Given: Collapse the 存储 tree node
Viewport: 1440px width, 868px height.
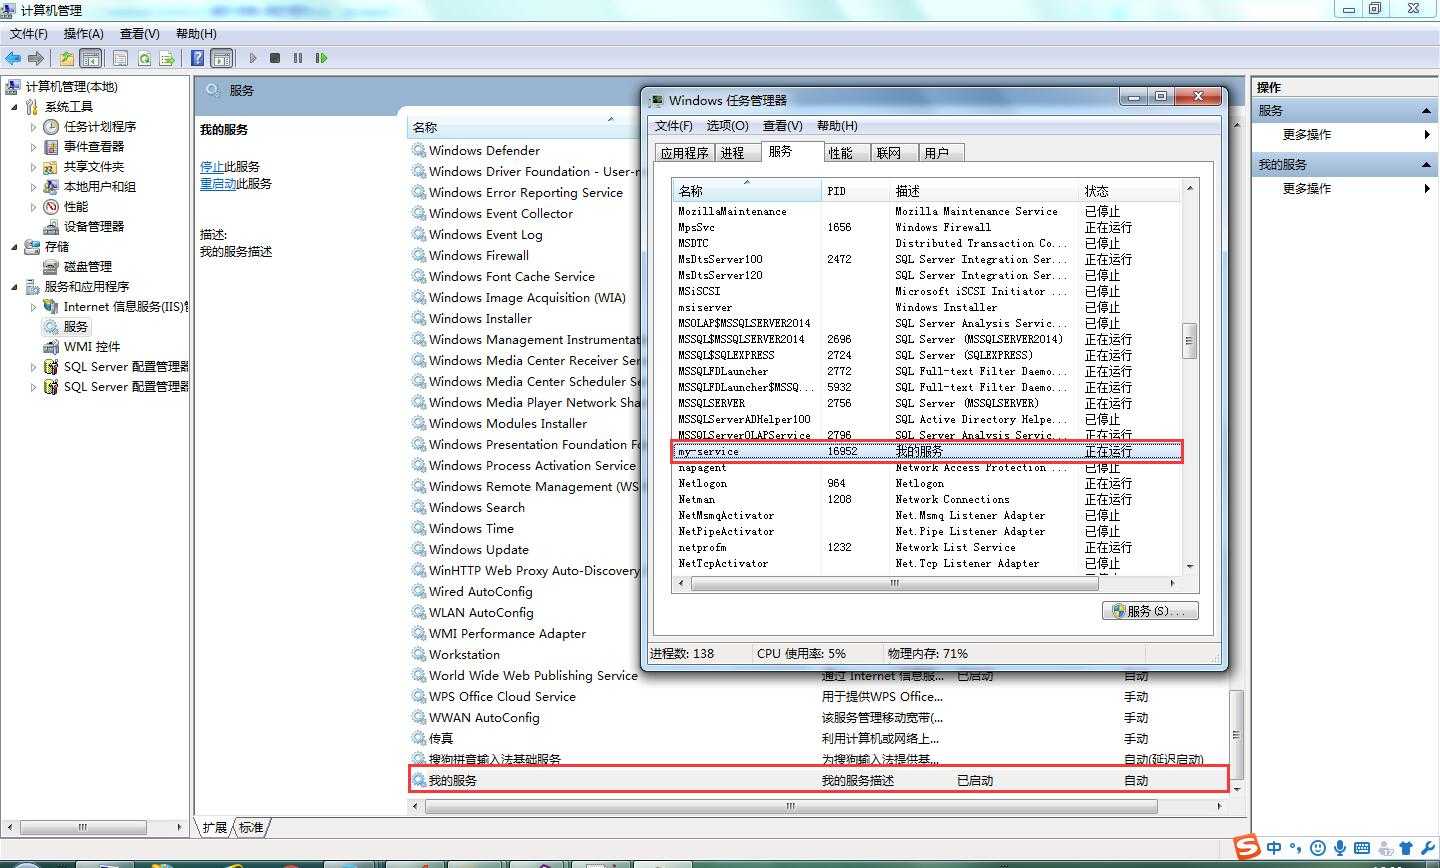Looking at the screenshot, I should (14, 246).
